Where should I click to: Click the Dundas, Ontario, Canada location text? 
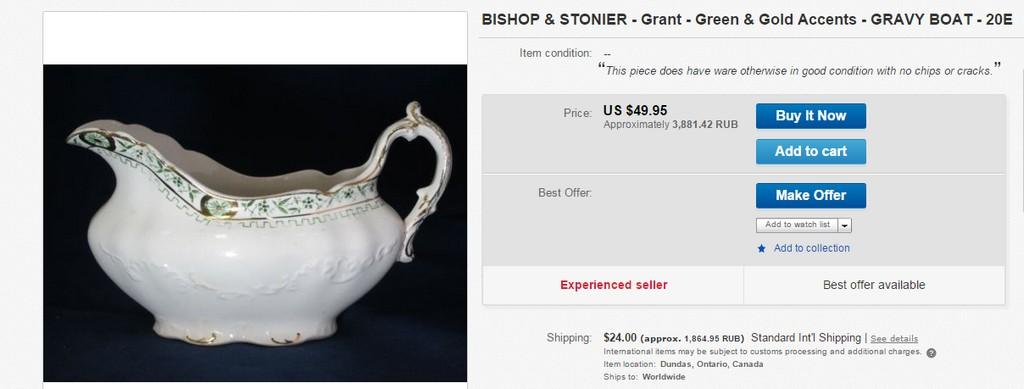click(x=712, y=364)
